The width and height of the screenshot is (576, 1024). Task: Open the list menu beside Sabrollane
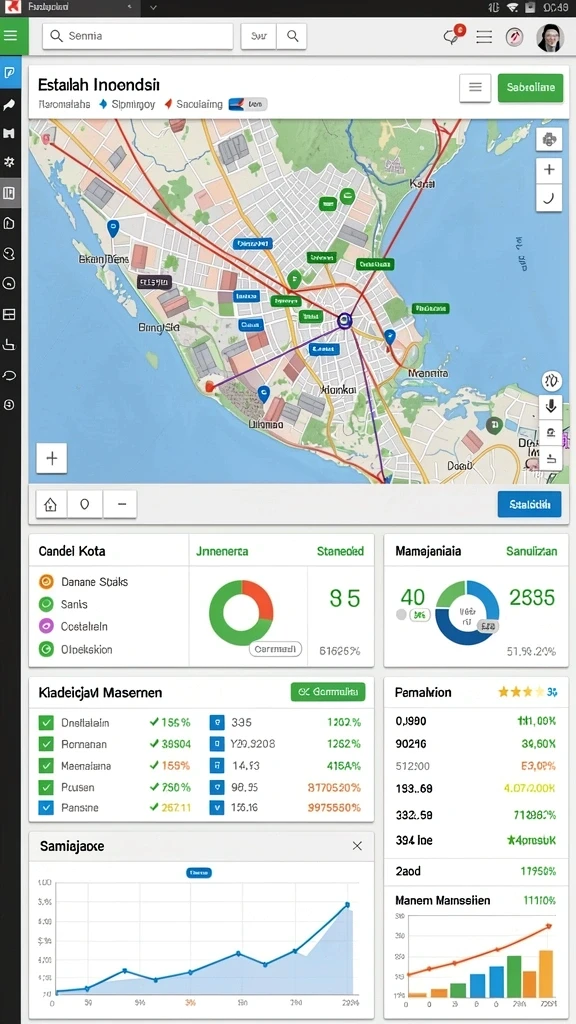475,88
